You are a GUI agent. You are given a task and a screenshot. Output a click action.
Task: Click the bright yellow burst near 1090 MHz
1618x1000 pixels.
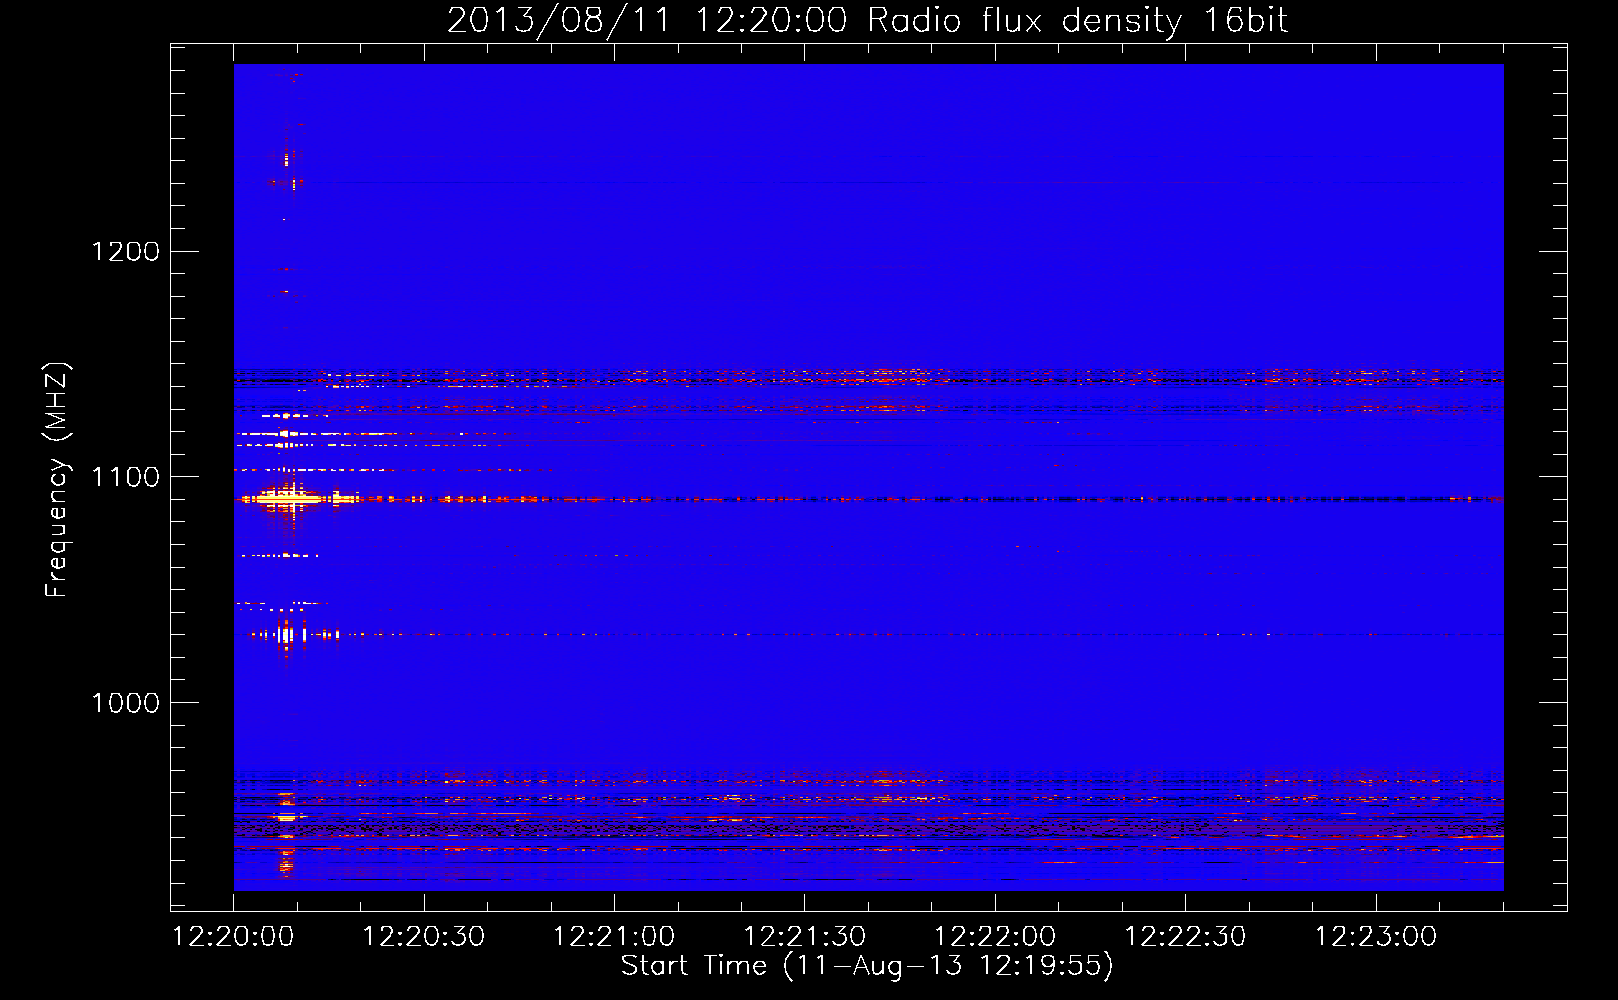click(x=290, y=497)
